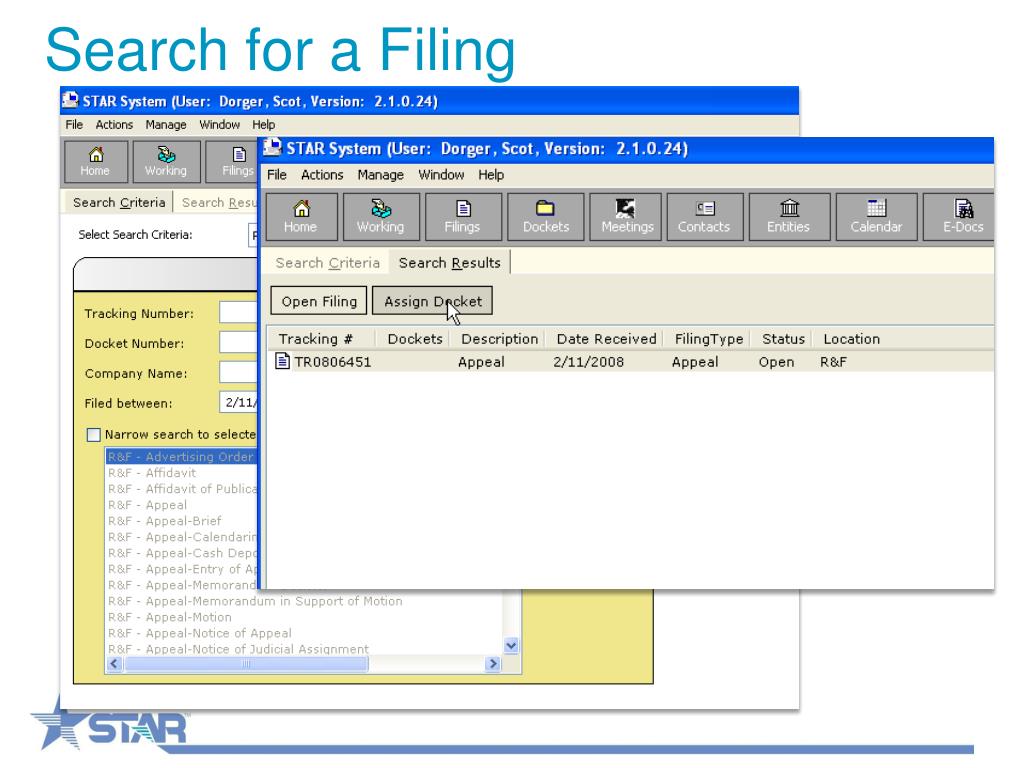Click Filings in the back window toolbar
Viewport: 1024px width, 768px height.
pos(232,161)
